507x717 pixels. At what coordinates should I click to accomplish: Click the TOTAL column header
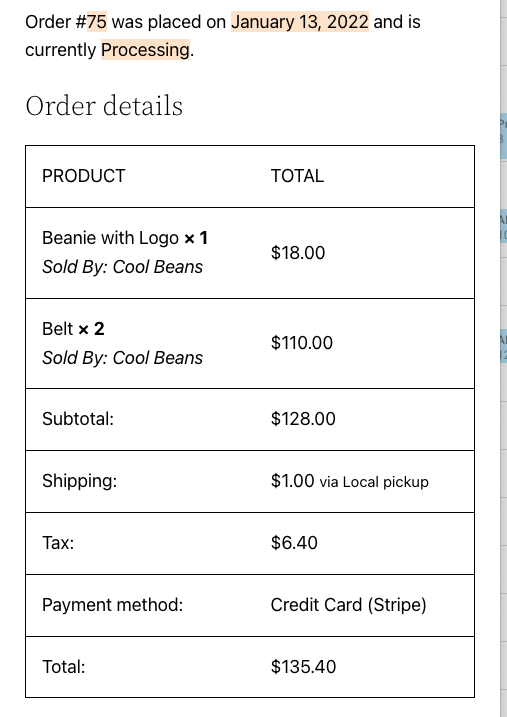pyautogui.click(x=297, y=176)
